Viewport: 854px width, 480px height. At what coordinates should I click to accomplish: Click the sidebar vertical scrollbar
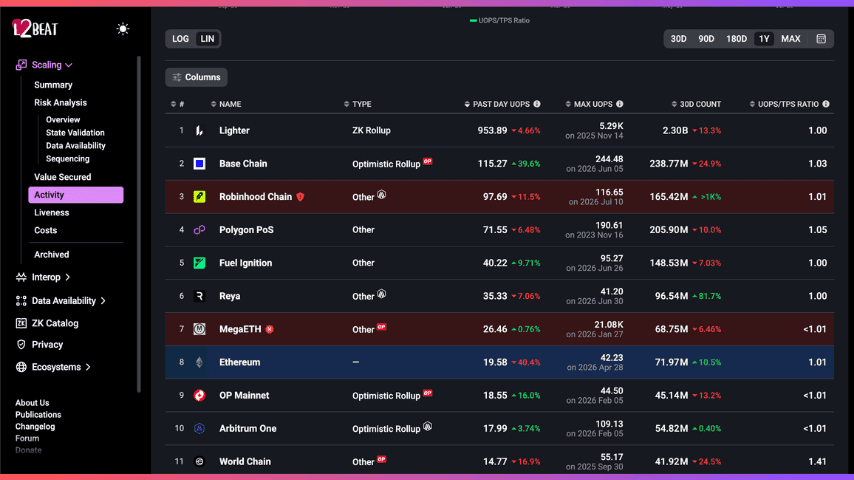coord(139,223)
